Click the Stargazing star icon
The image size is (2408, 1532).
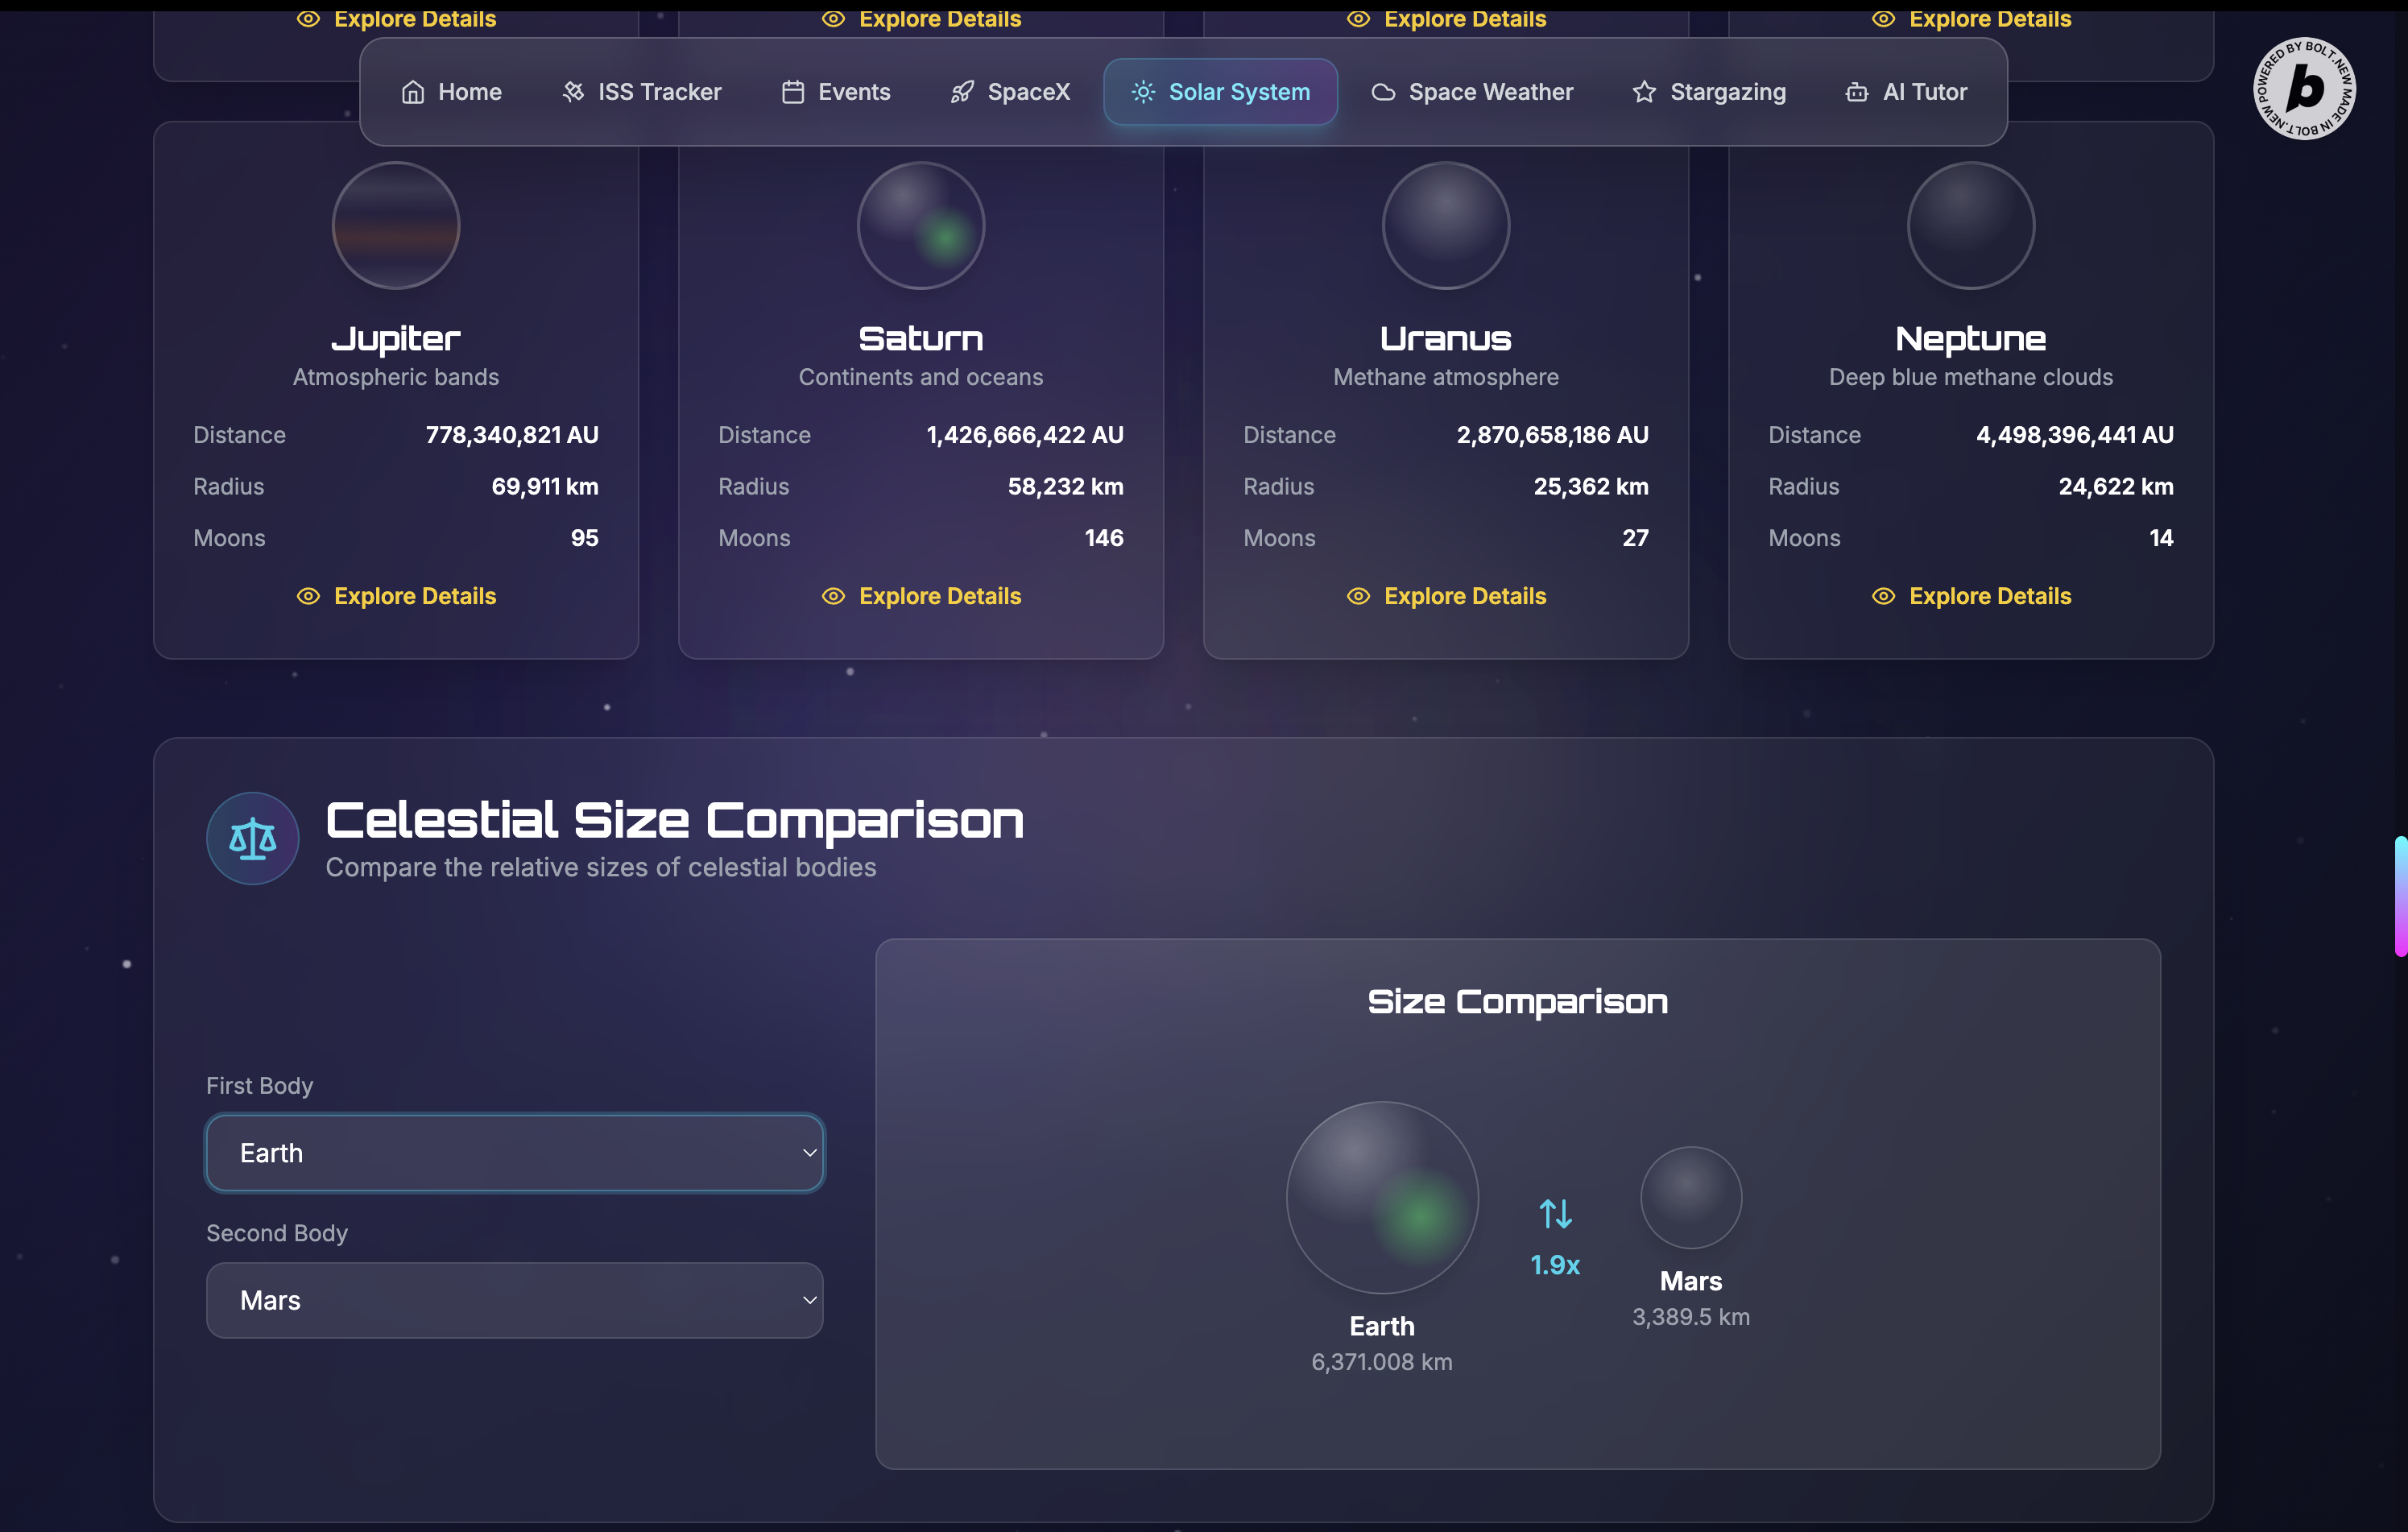tap(1644, 92)
